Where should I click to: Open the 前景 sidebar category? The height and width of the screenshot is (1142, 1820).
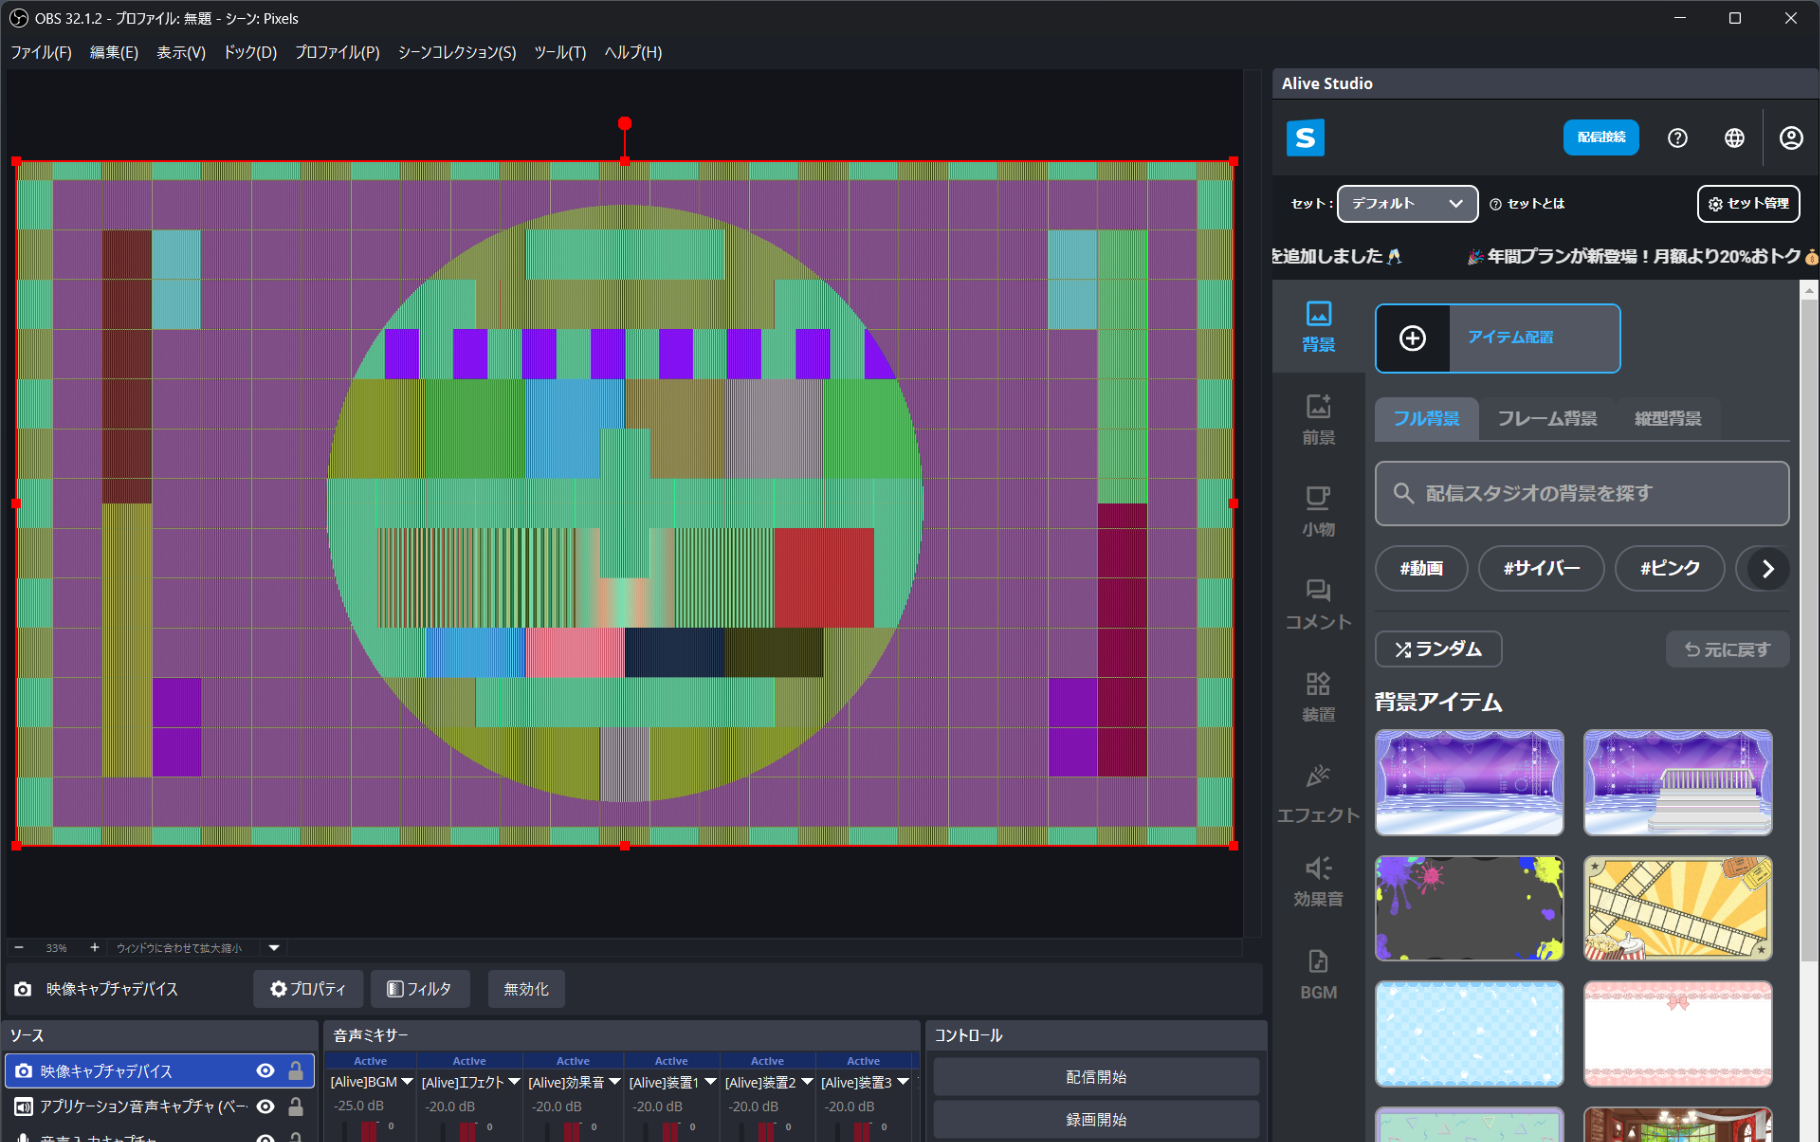[x=1318, y=420]
